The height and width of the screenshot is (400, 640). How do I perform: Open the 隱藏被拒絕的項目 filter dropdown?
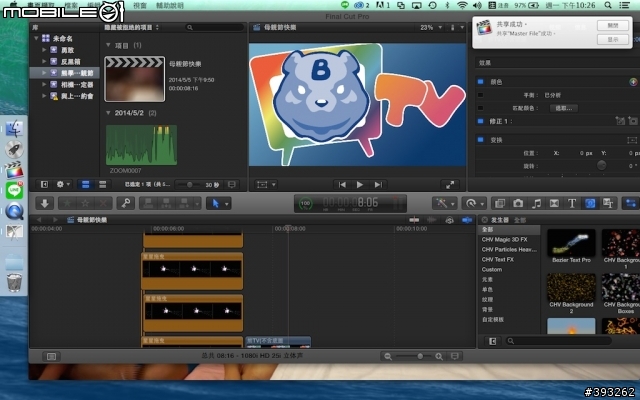pyautogui.click(x=131, y=27)
